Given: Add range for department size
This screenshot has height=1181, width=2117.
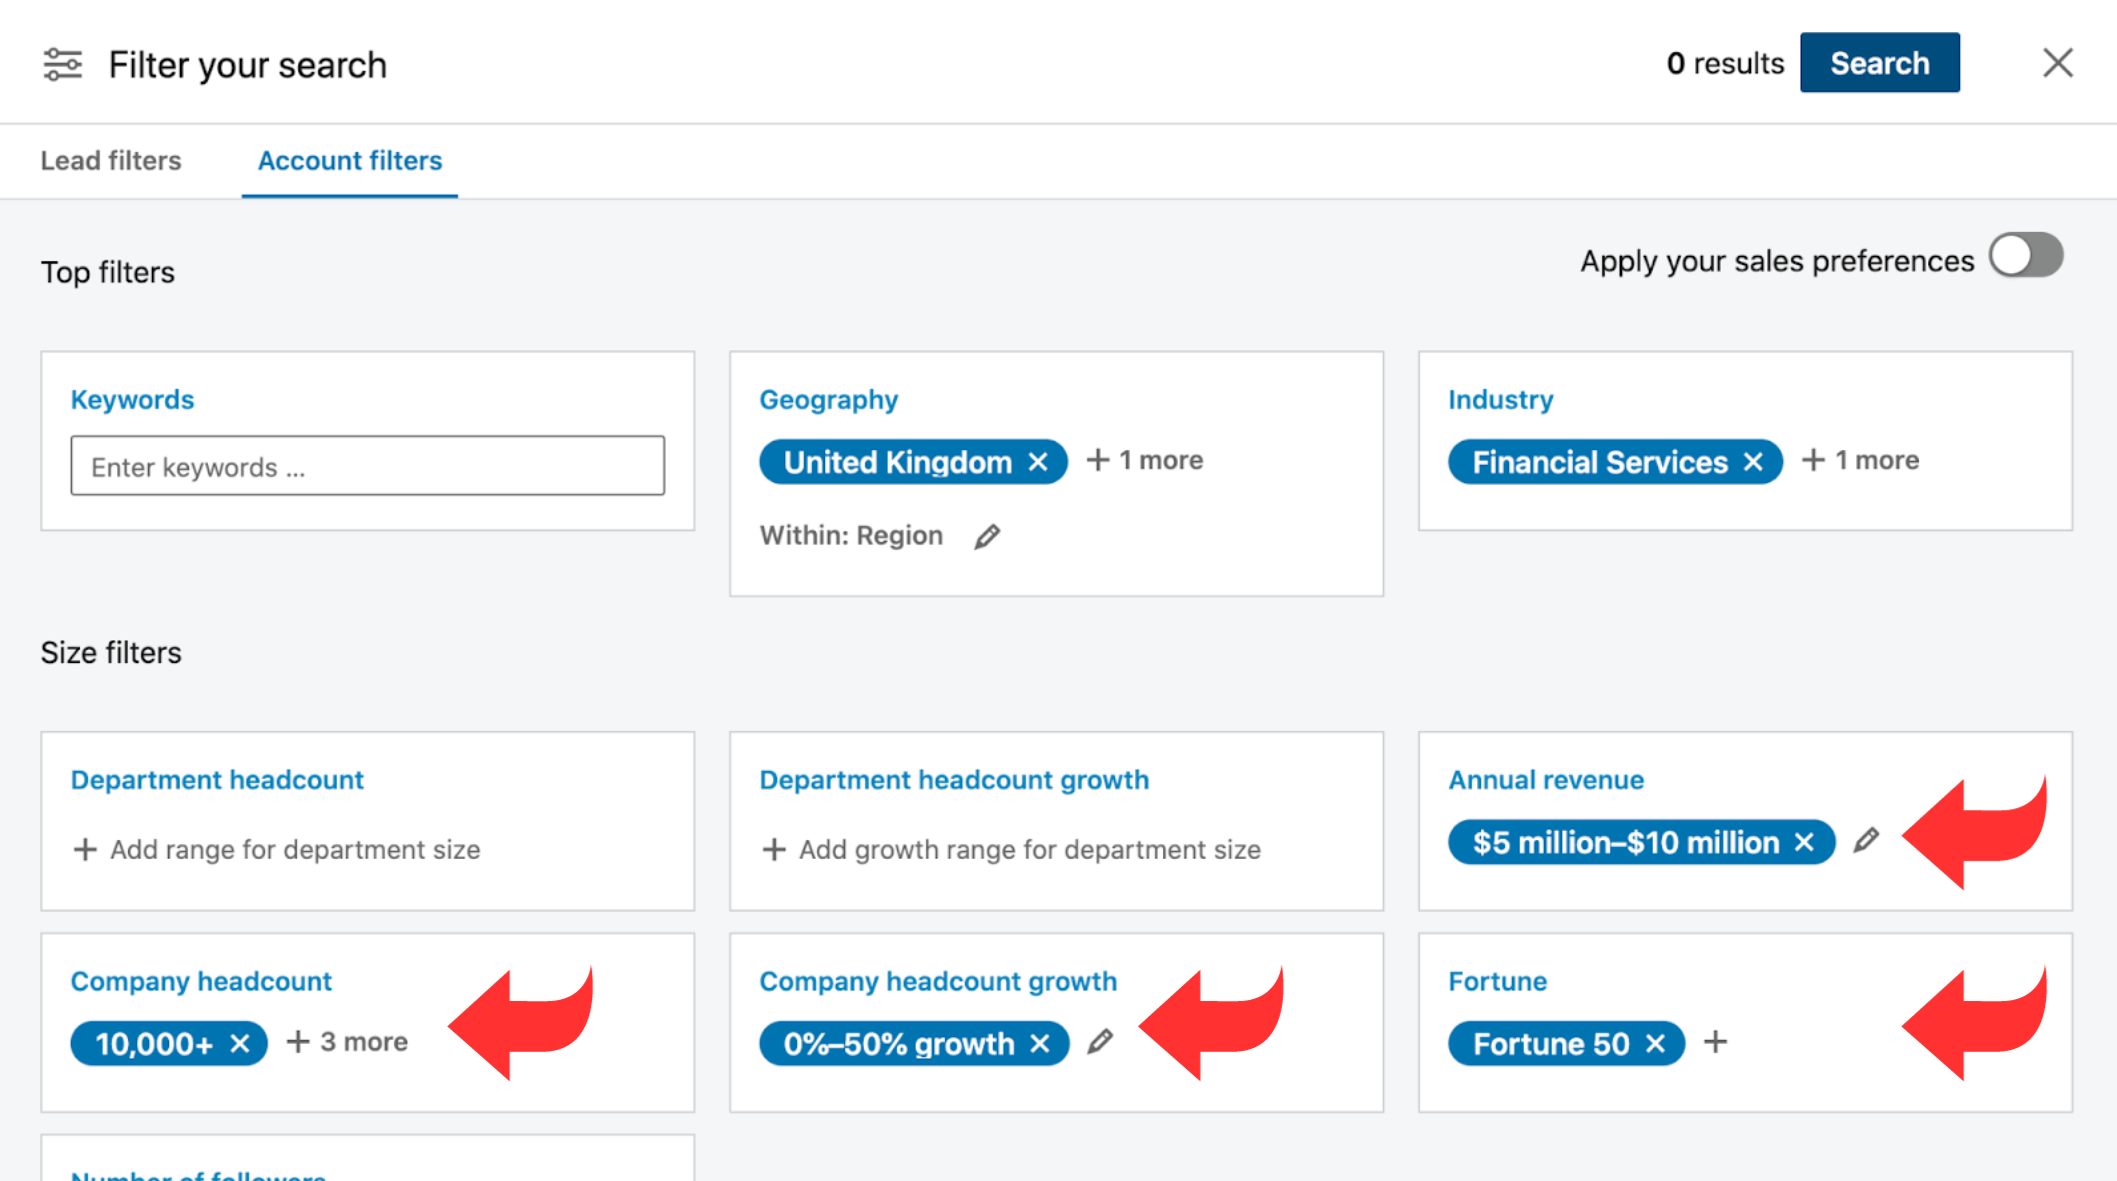Looking at the screenshot, I should click(276, 850).
